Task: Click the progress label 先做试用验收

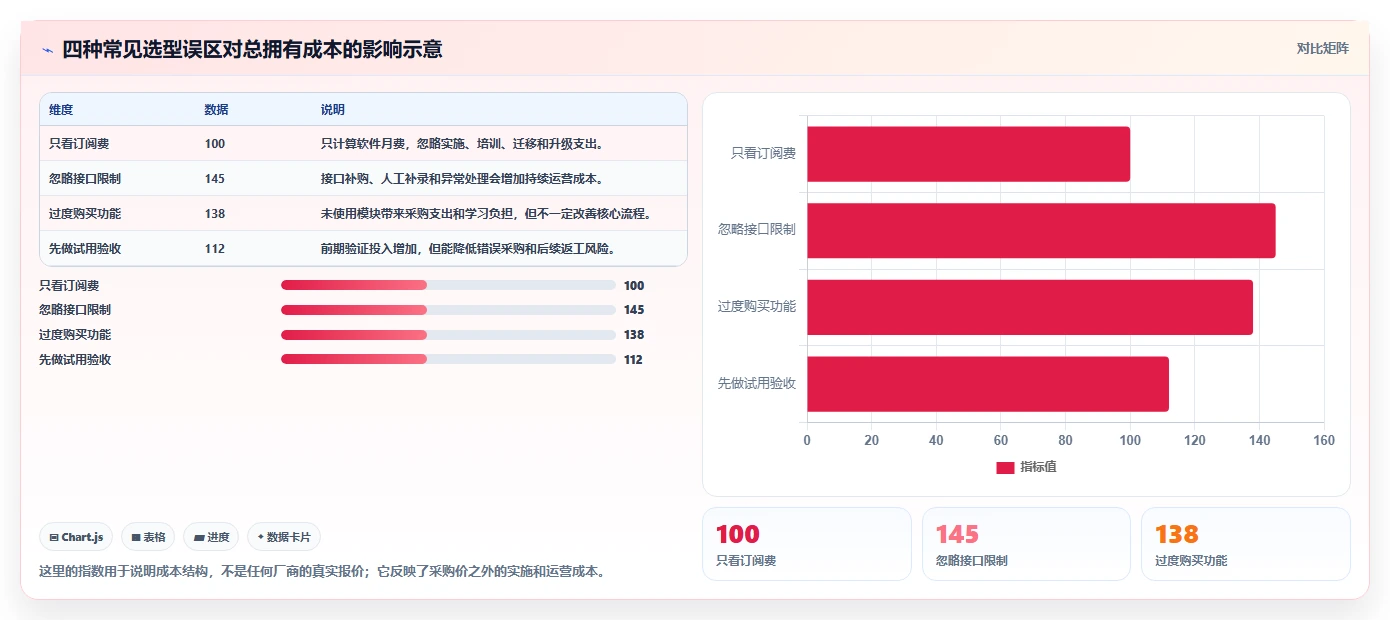Action: pos(75,360)
